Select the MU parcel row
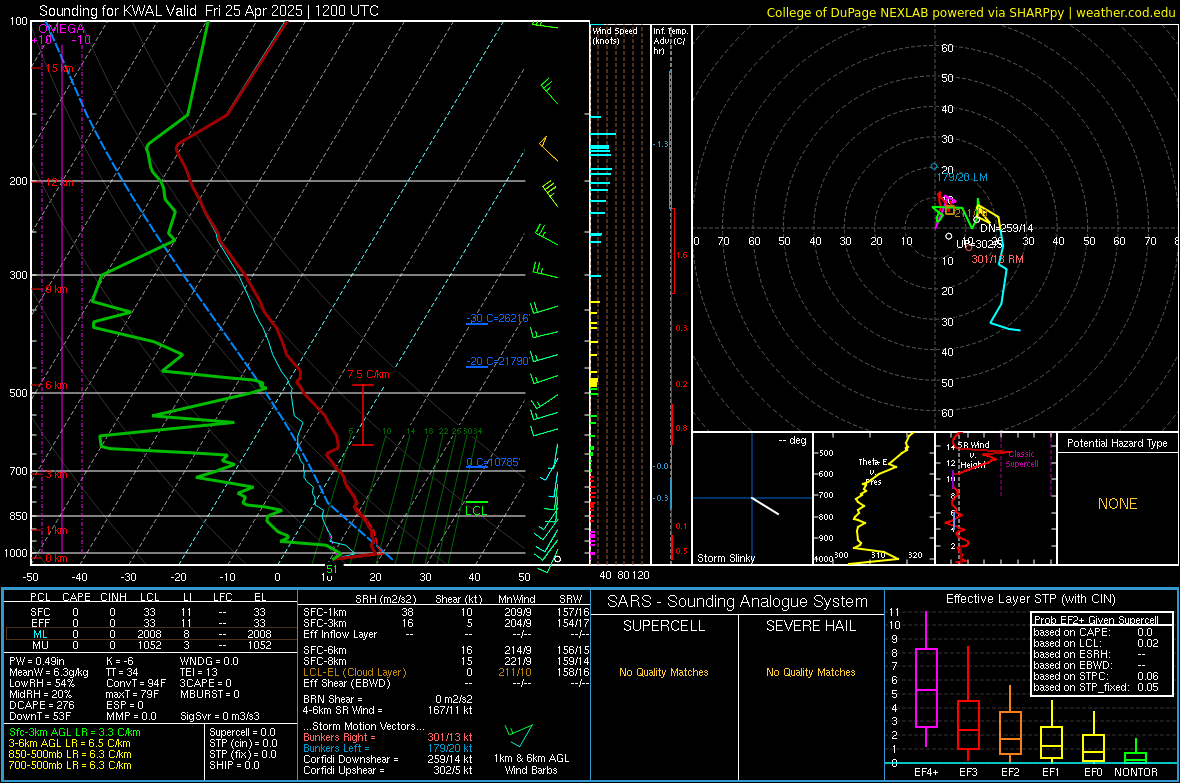The width and height of the screenshot is (1180, 783). 151,645
